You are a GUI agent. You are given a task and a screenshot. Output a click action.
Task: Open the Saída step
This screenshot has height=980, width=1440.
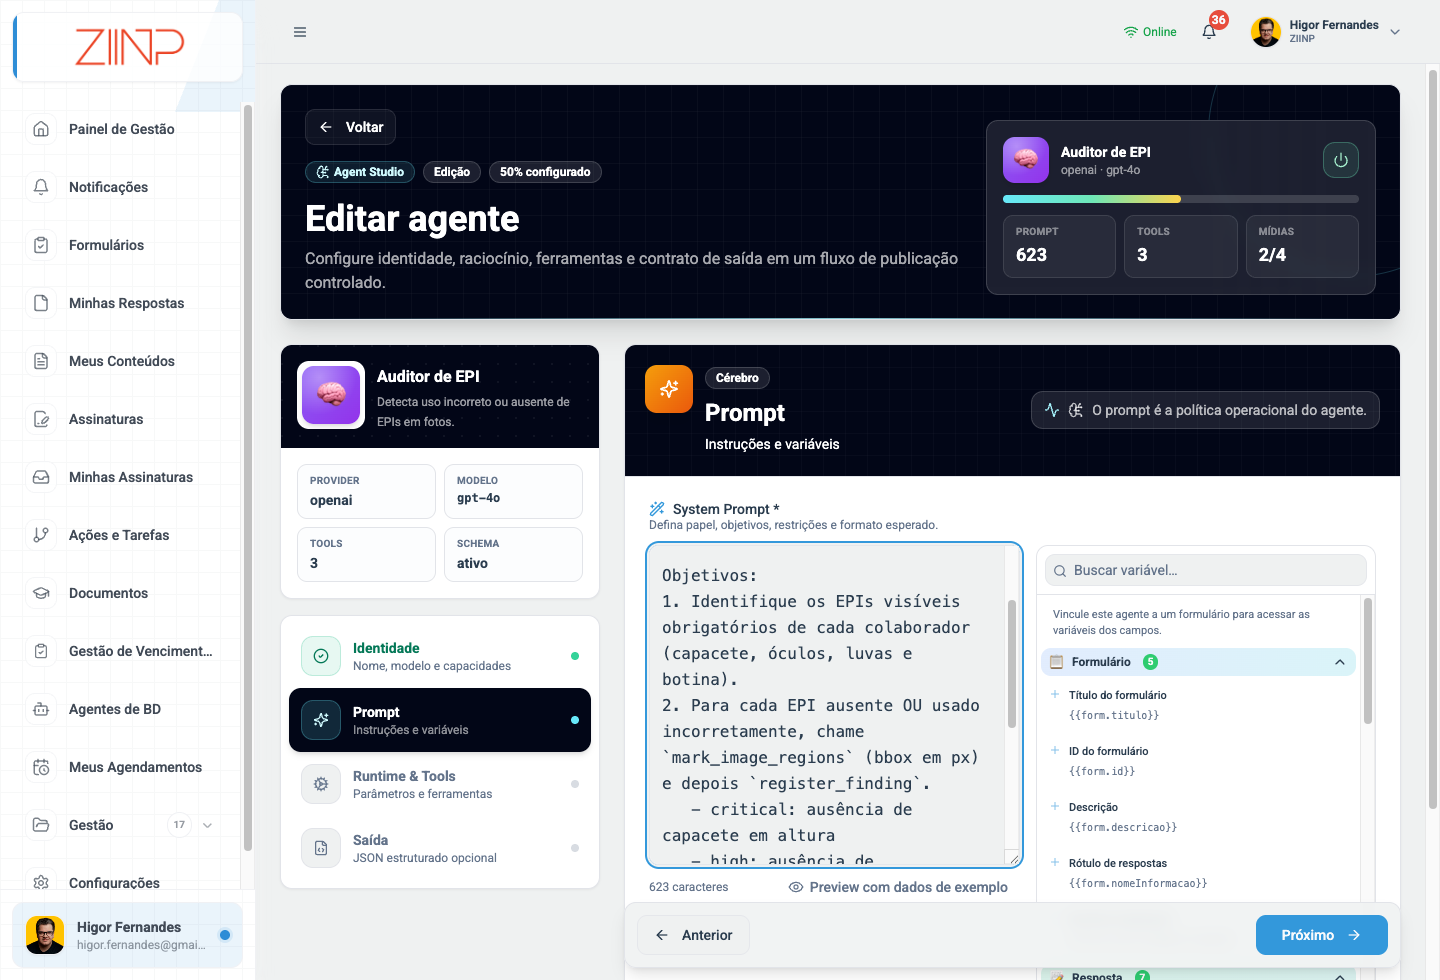[440, 848]
